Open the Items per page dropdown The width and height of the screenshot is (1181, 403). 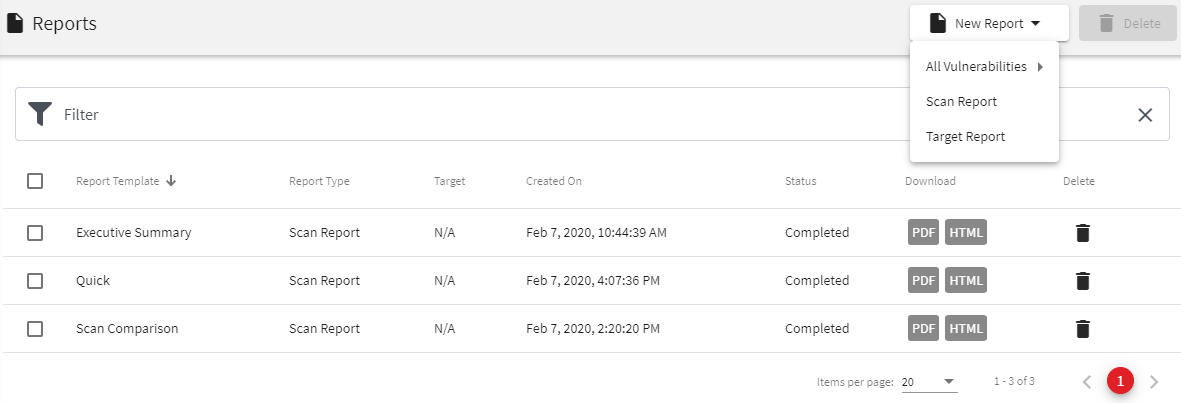(x=929, y=381)
